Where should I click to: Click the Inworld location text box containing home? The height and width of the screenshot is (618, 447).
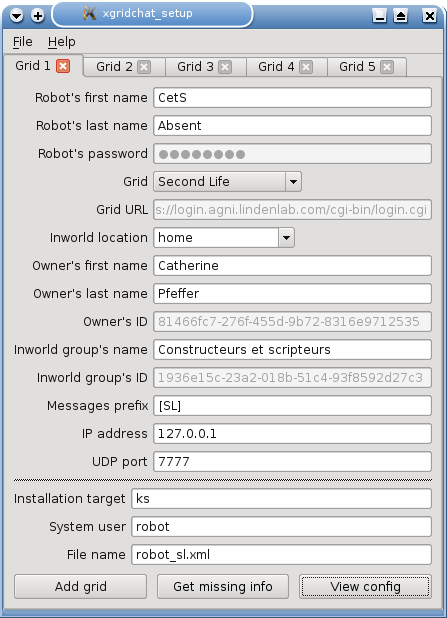(216, 238)
